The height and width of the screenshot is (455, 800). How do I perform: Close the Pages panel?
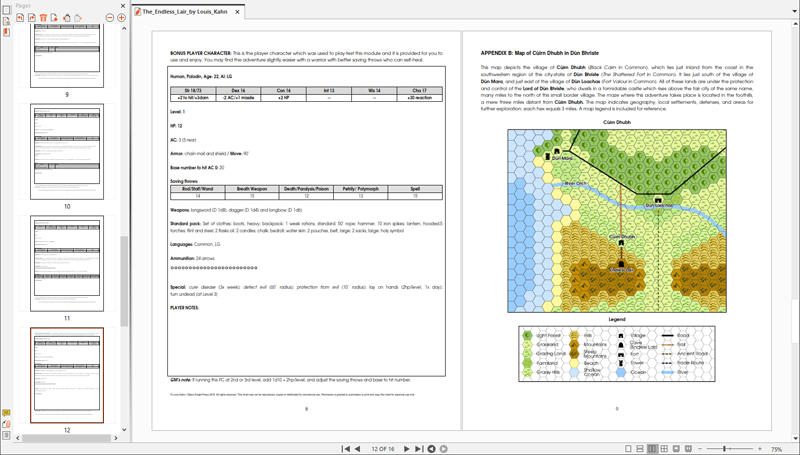124,5
